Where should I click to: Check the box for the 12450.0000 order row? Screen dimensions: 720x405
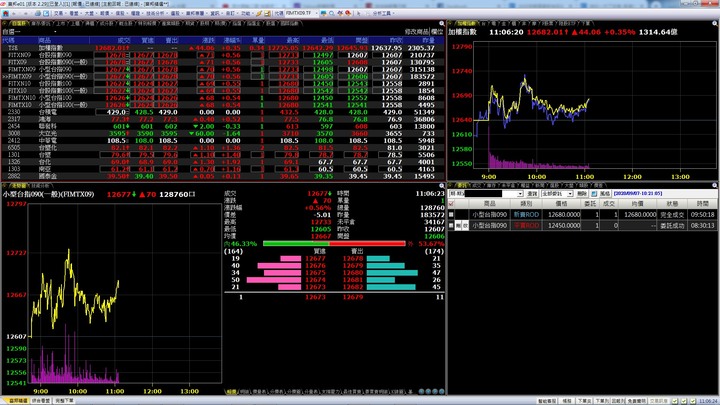coord(451,225)
